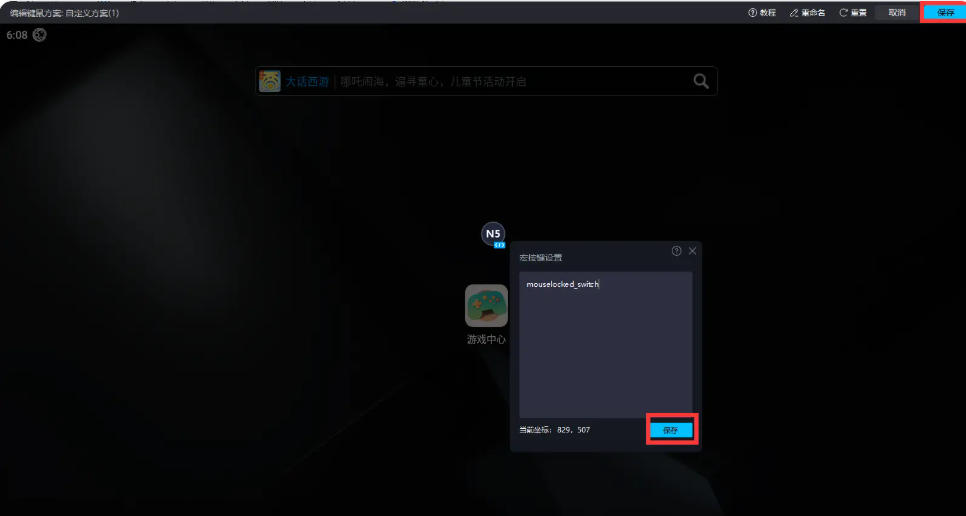The height and width of the screenshot is (516, 966).
Task: Click the 取消 cancel button in top bar
Action: click(x=897, y=12)
